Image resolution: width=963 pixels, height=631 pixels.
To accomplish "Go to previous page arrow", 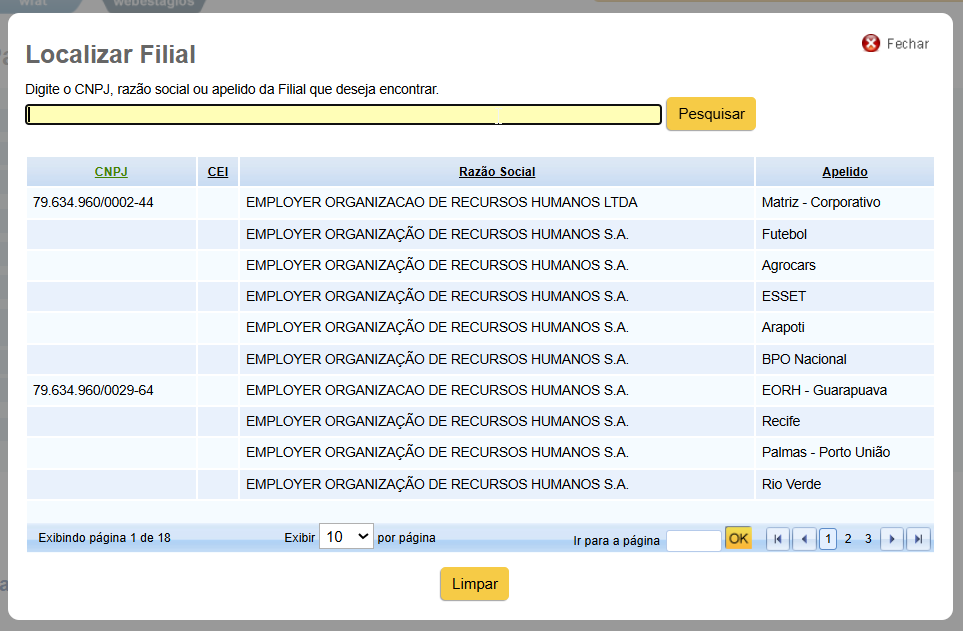I will point(804,539).
